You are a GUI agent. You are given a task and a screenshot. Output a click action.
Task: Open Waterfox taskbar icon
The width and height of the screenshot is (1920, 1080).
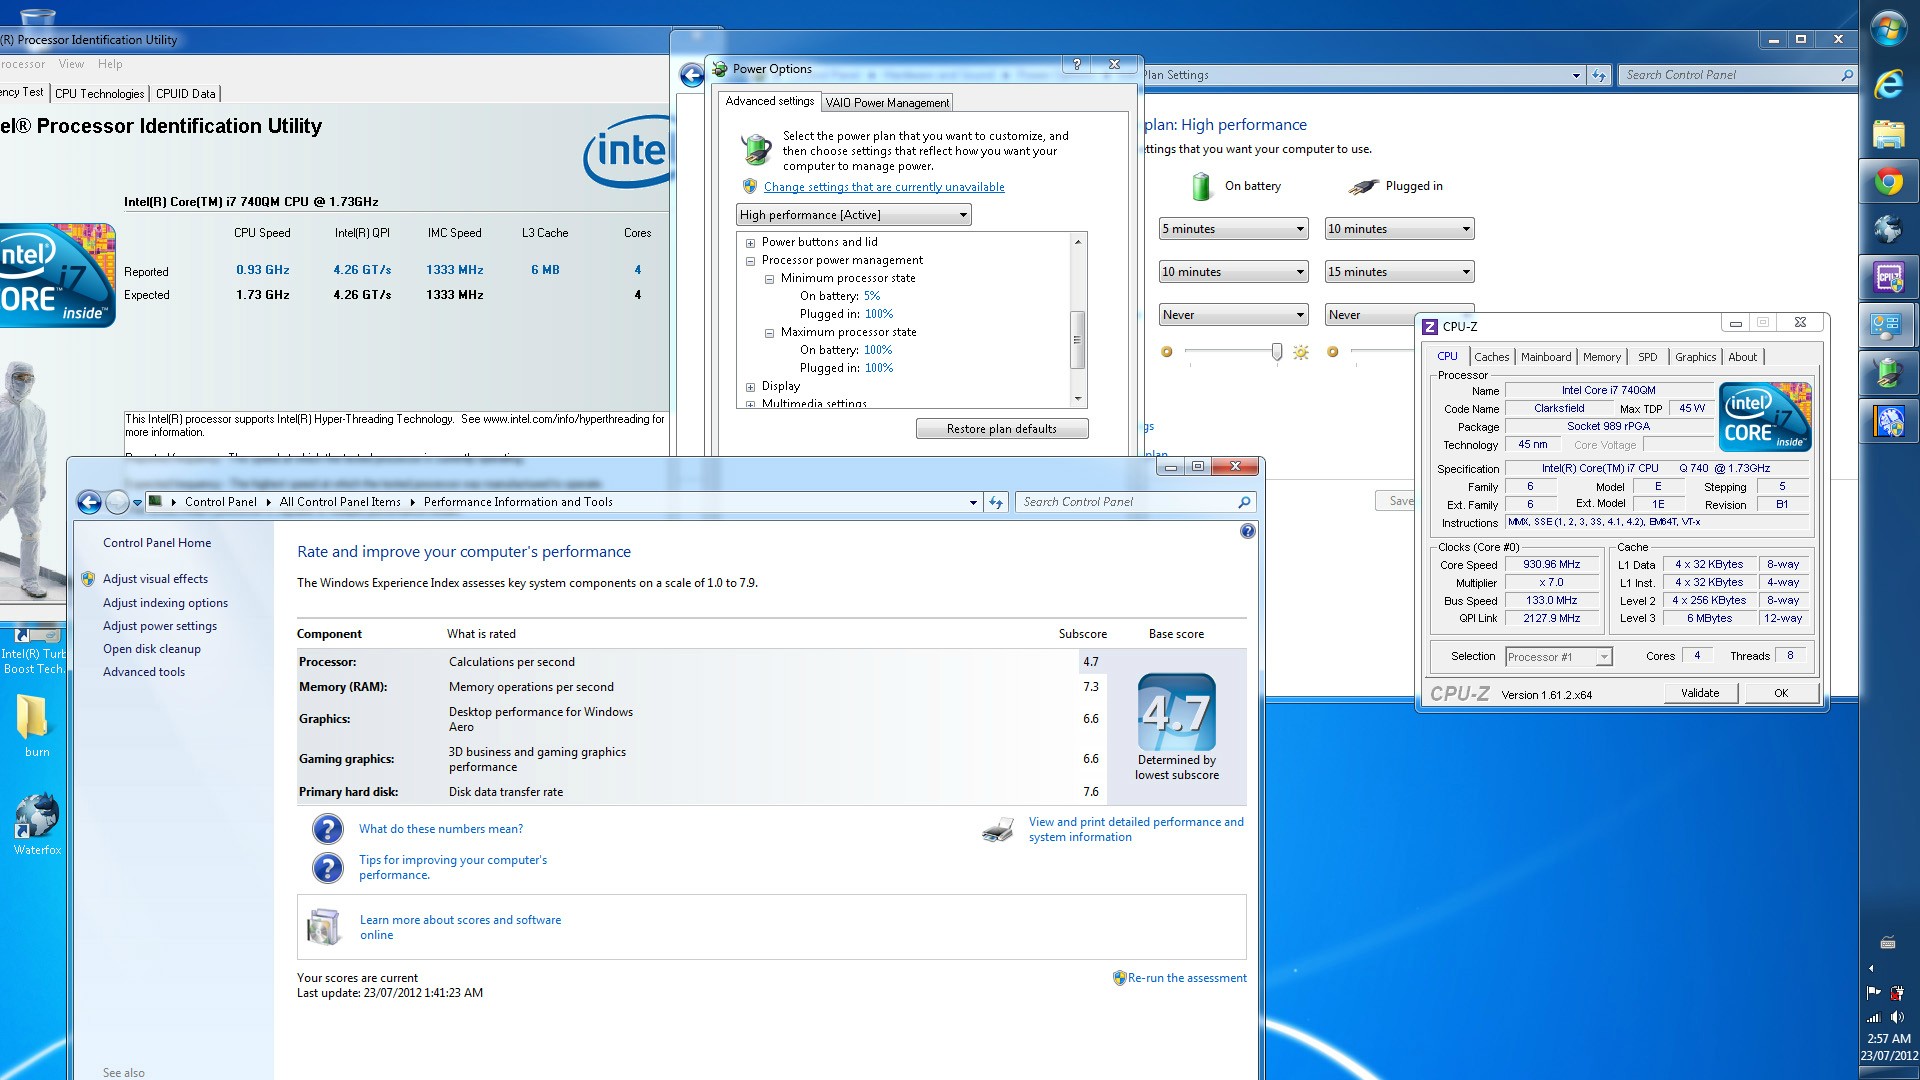pyautogui.click(x=1889, y=230)
